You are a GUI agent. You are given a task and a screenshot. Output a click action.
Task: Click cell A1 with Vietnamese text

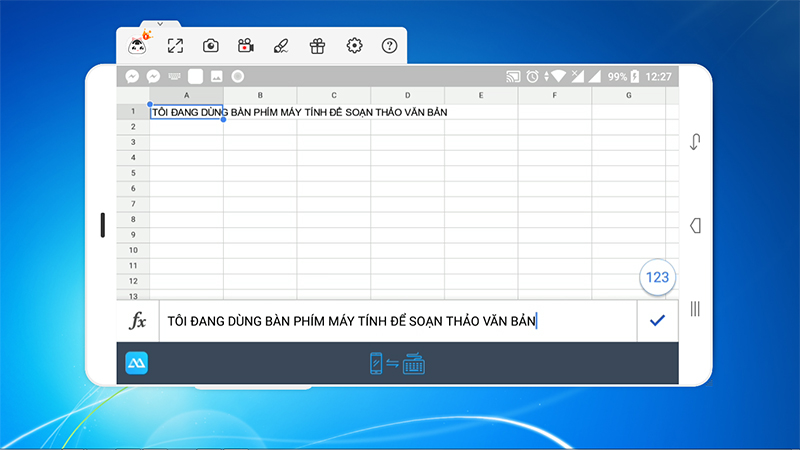(186, 112)
